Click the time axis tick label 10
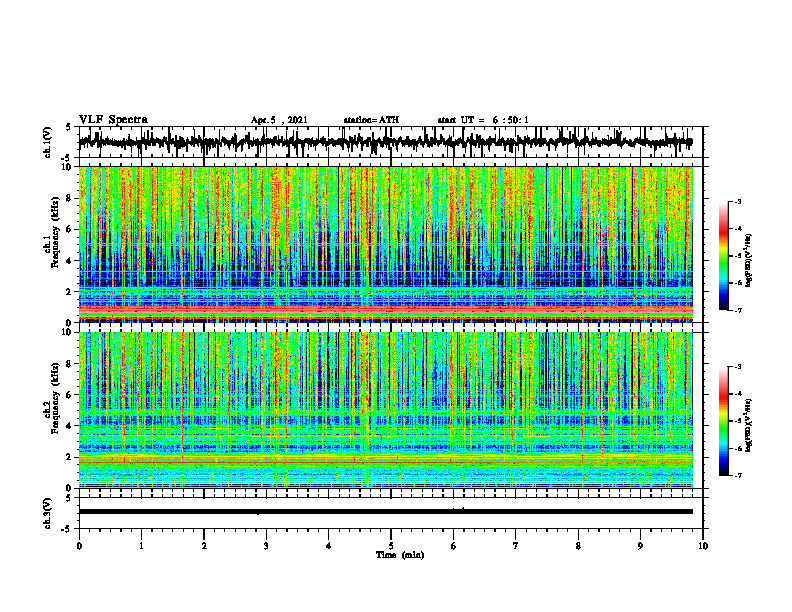 (x=703, y=546)
